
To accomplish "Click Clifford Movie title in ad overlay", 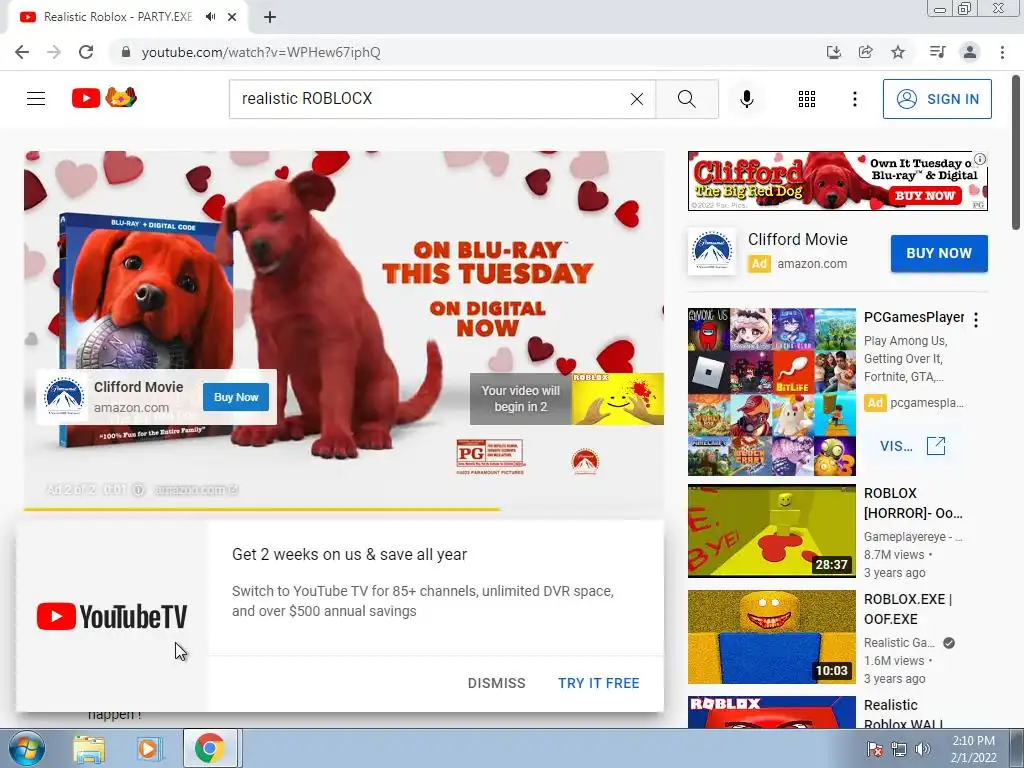I will point(138,387).
